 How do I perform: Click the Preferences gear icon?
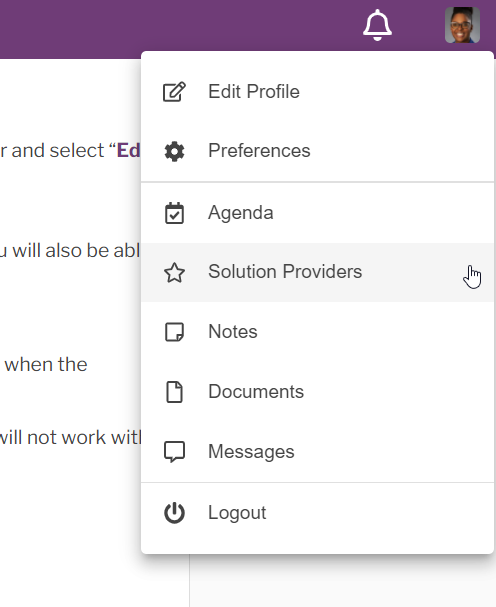(174, 151)
